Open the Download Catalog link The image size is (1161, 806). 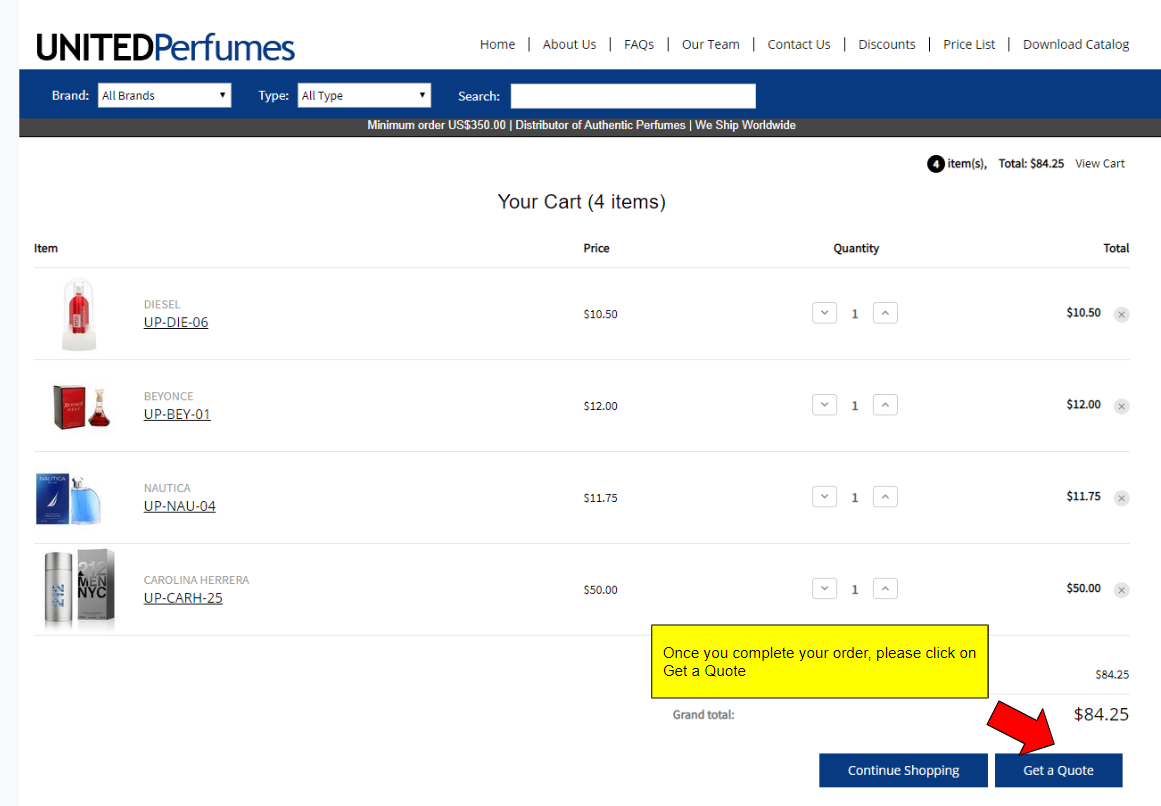(x=1076, y=44)
